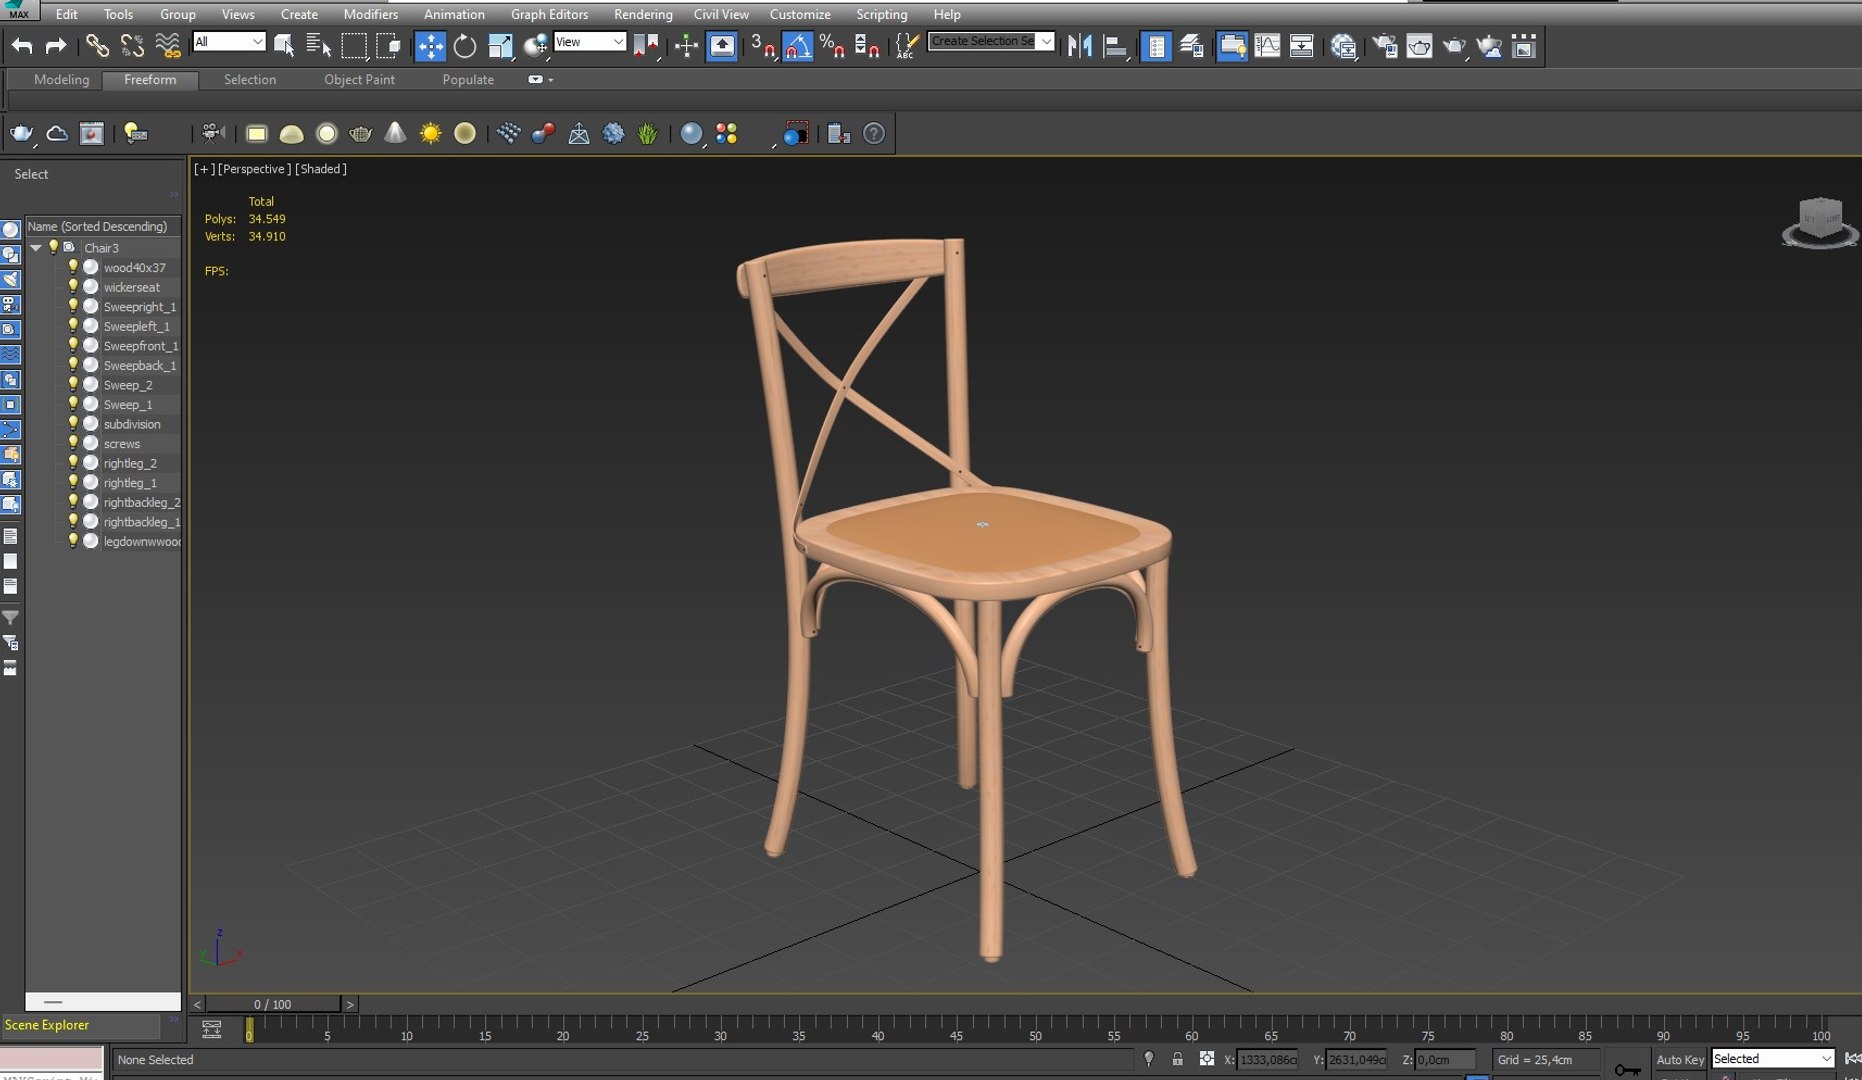This screenshot has height=1080, width=1862.
Task: Toggle visibility bulb for Chair3 group
Action: pyautogui.click(x=53, y=247)
